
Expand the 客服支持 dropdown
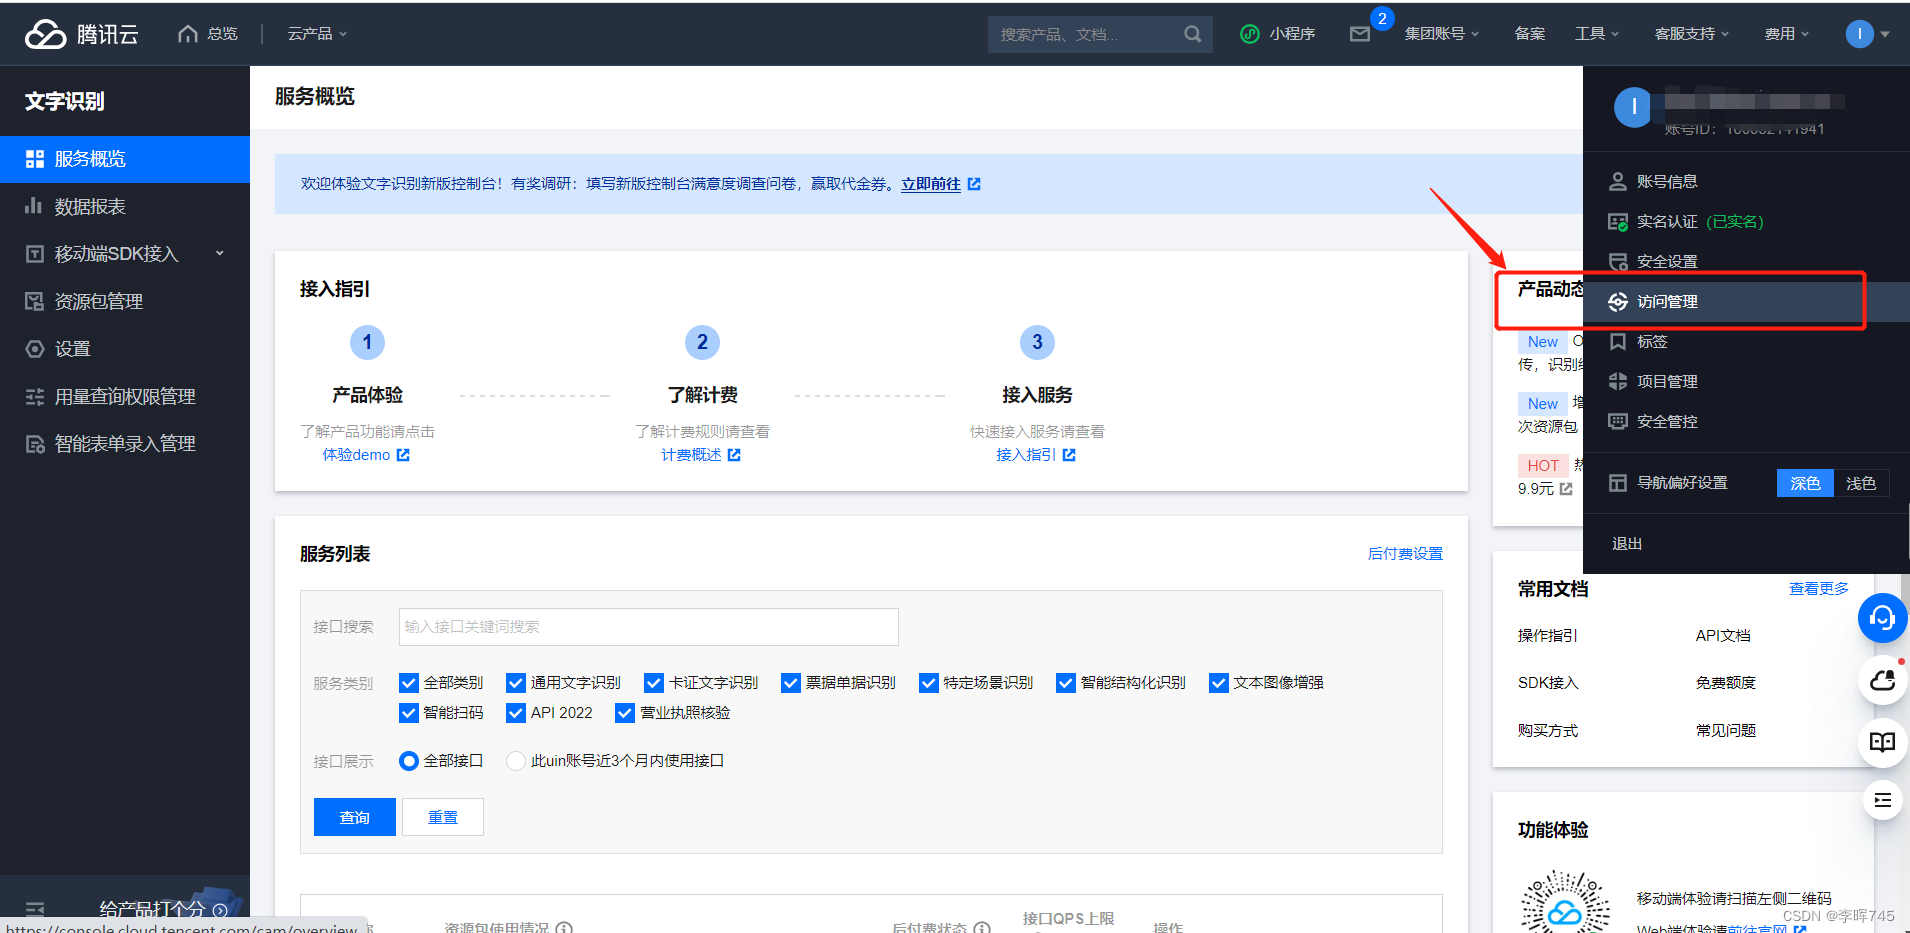click(x=1691, y=34)
